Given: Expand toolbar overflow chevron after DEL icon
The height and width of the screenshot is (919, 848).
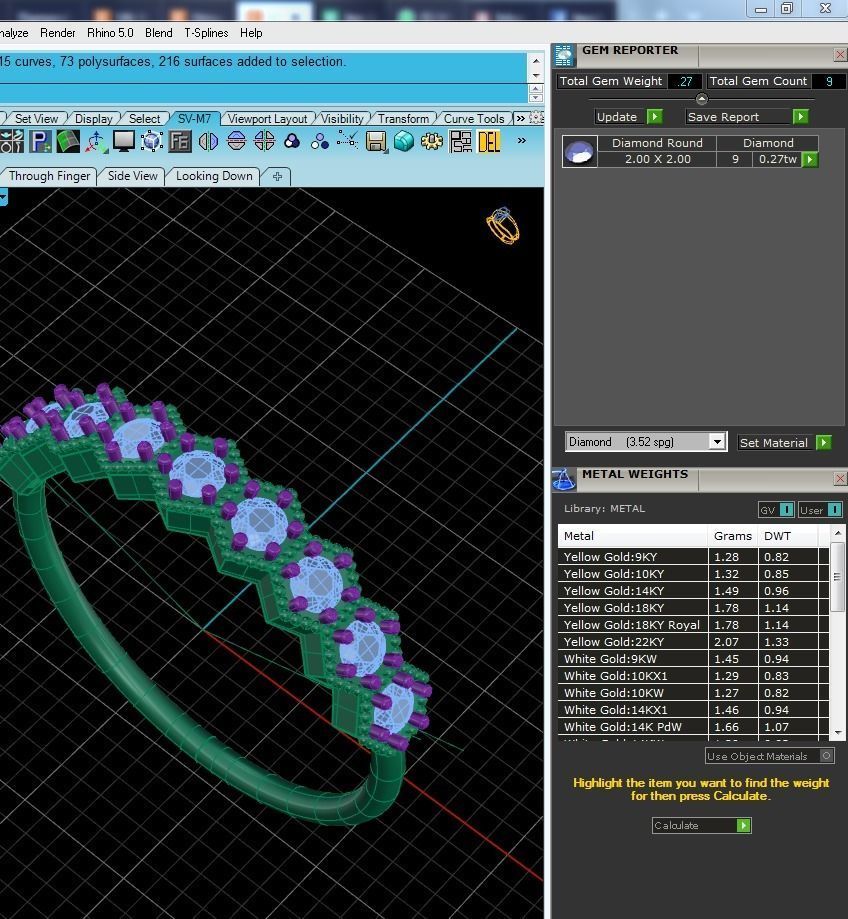Looking at the screenshot, I should point(522,141).
